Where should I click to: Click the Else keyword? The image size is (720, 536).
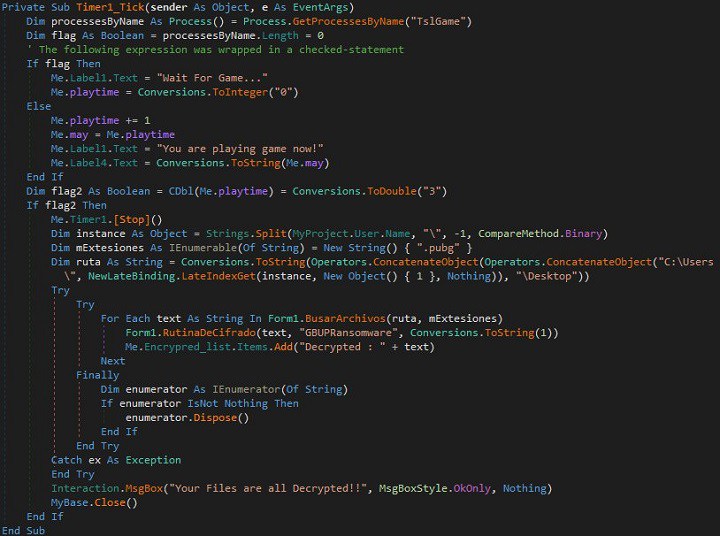(39, 107)
